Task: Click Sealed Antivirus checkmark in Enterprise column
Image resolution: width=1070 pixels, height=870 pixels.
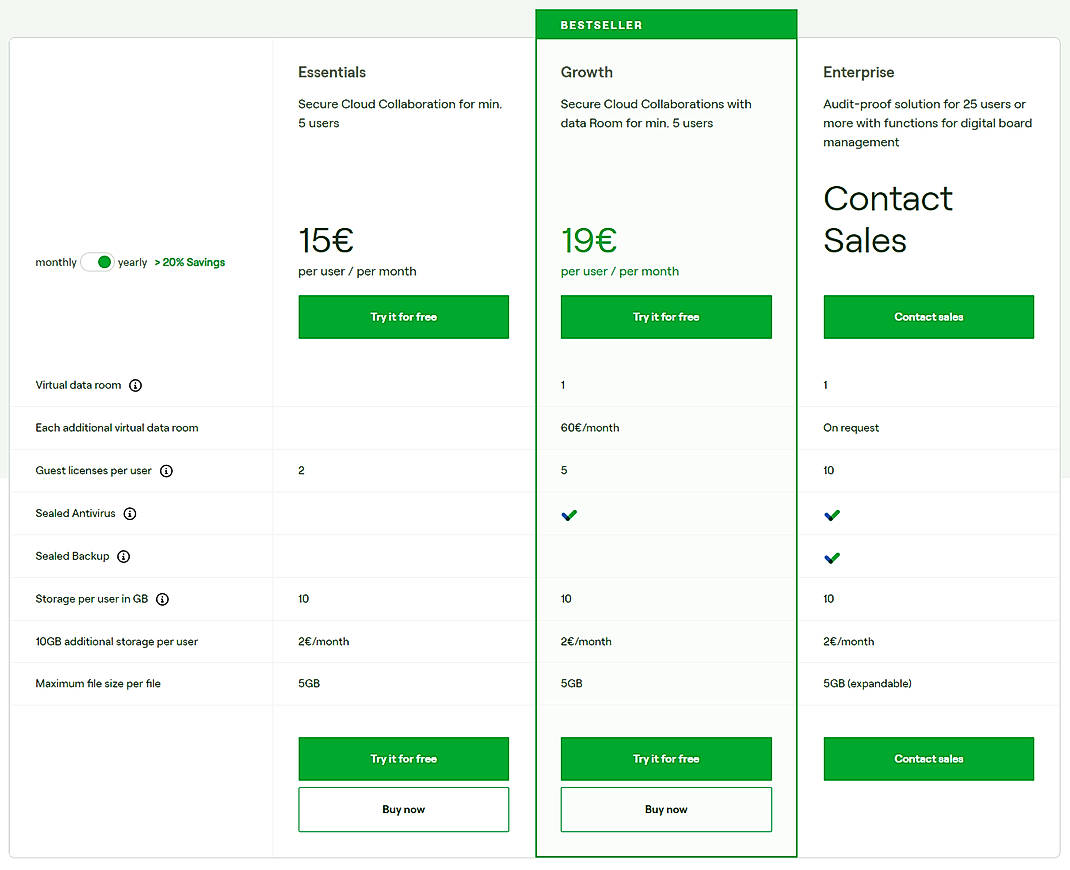Action: click(x=832, y=515)
